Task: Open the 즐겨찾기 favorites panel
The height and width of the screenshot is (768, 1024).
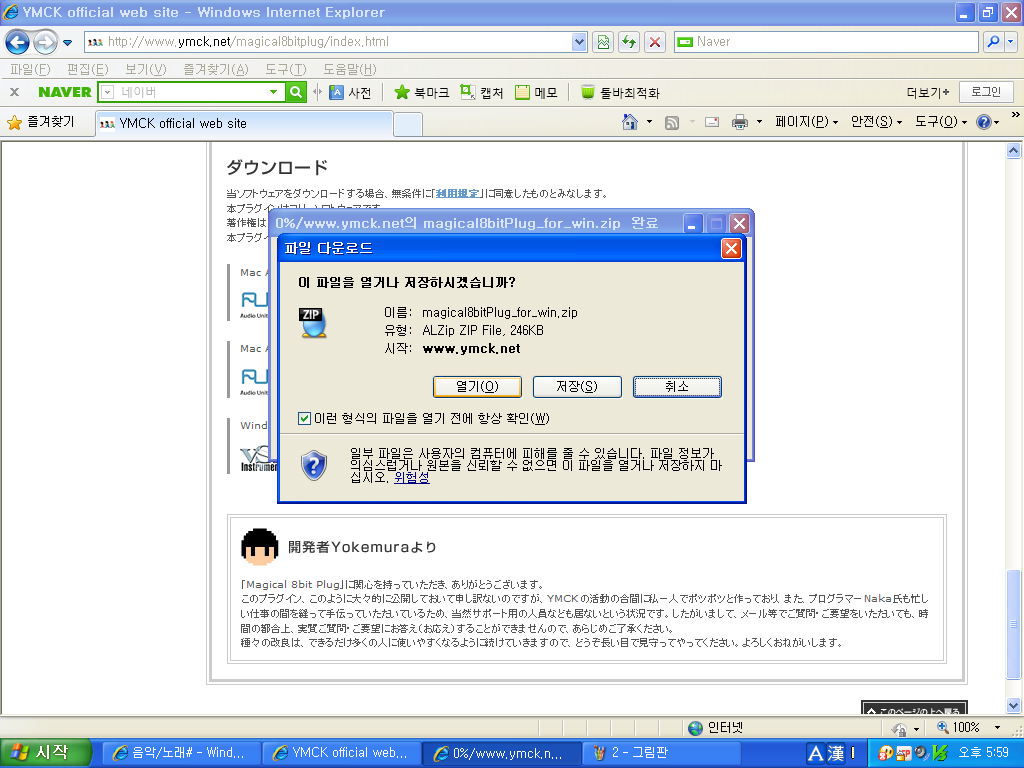Action: click(x=40, y=122)
